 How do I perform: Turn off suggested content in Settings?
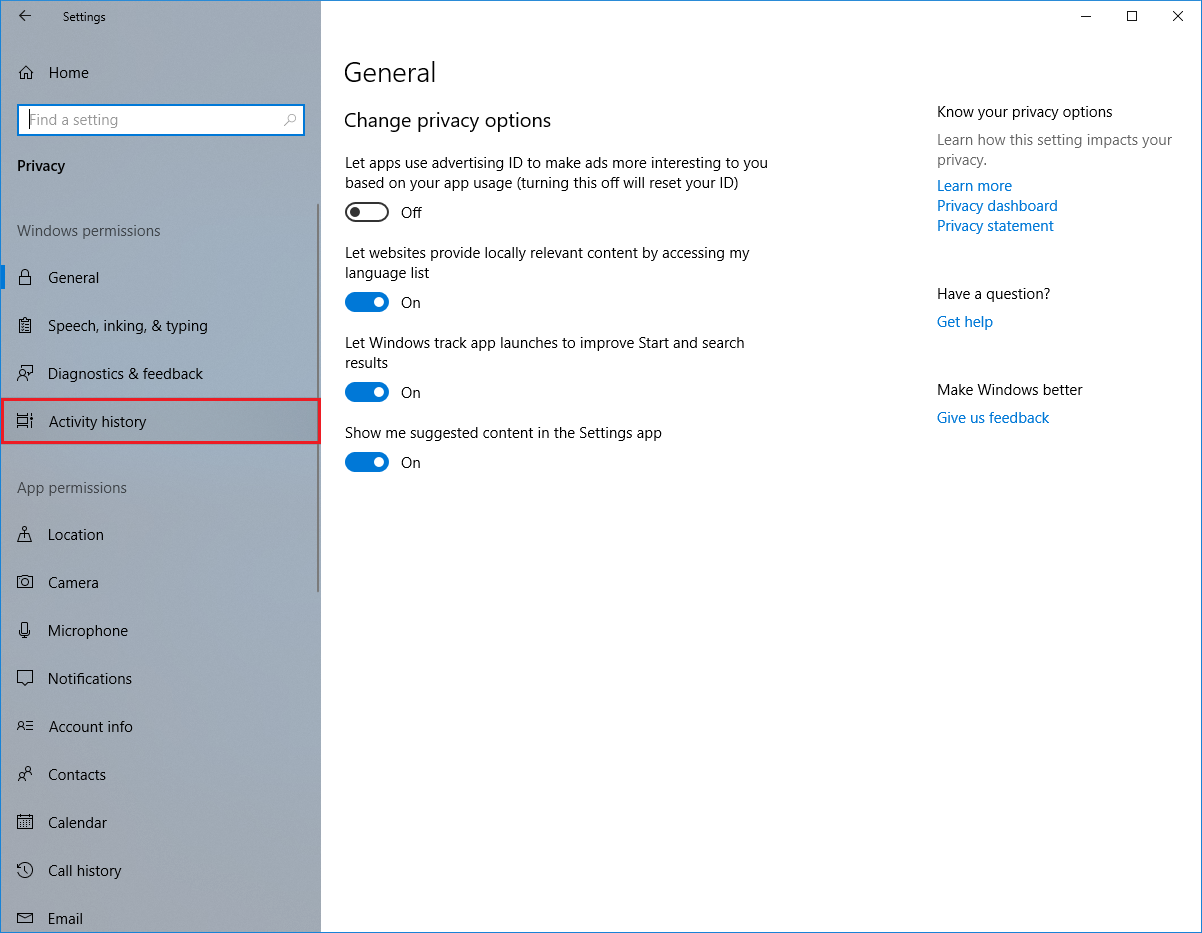367,462
